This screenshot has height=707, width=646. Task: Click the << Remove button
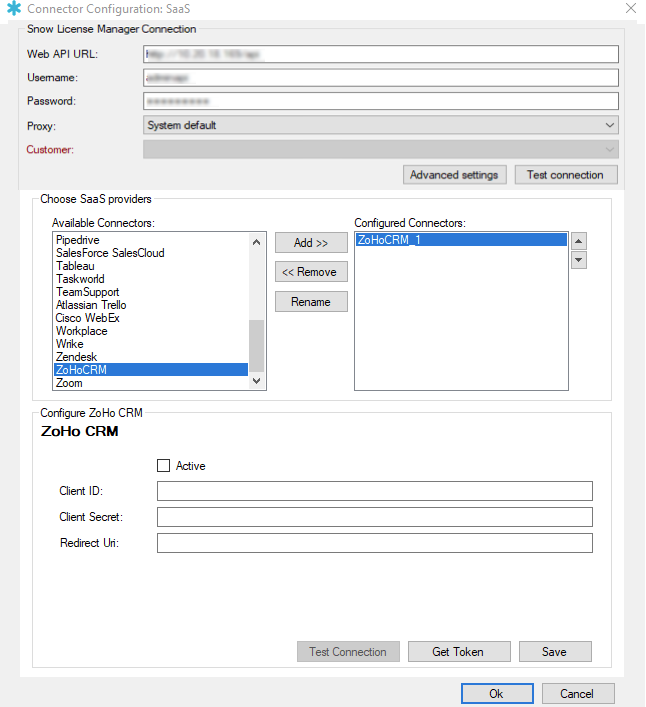[x=311, y=272]
